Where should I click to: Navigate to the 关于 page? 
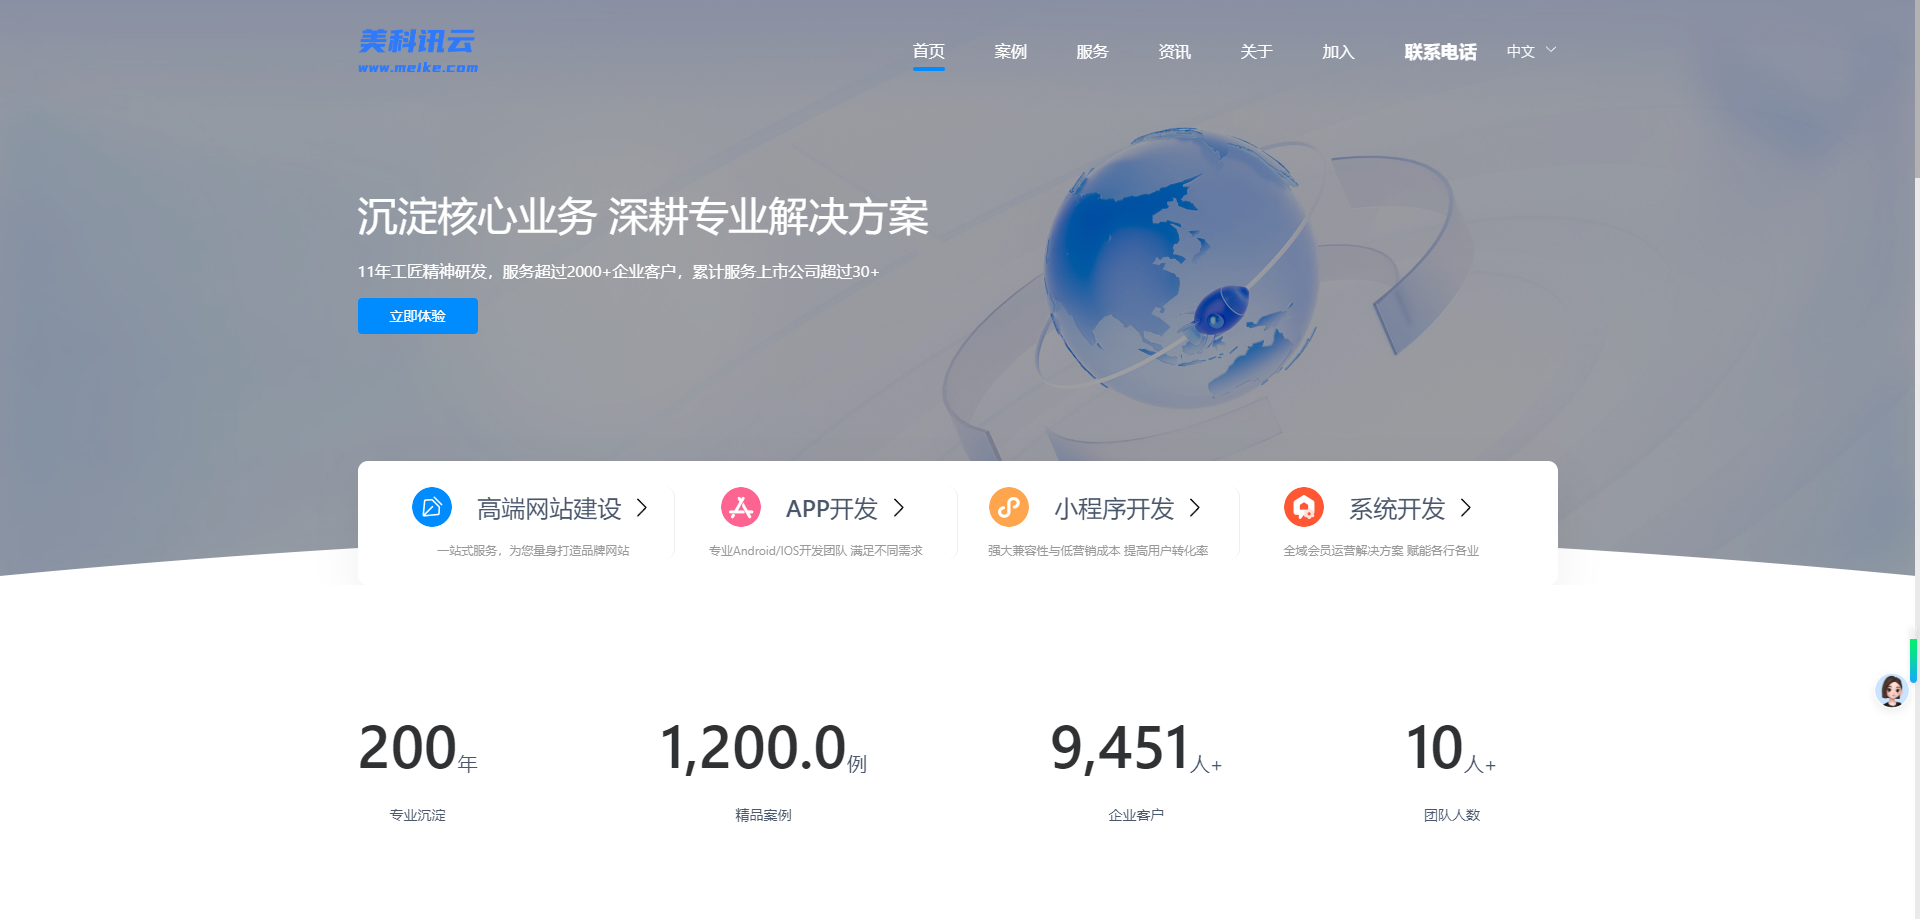click(1256, 51)
